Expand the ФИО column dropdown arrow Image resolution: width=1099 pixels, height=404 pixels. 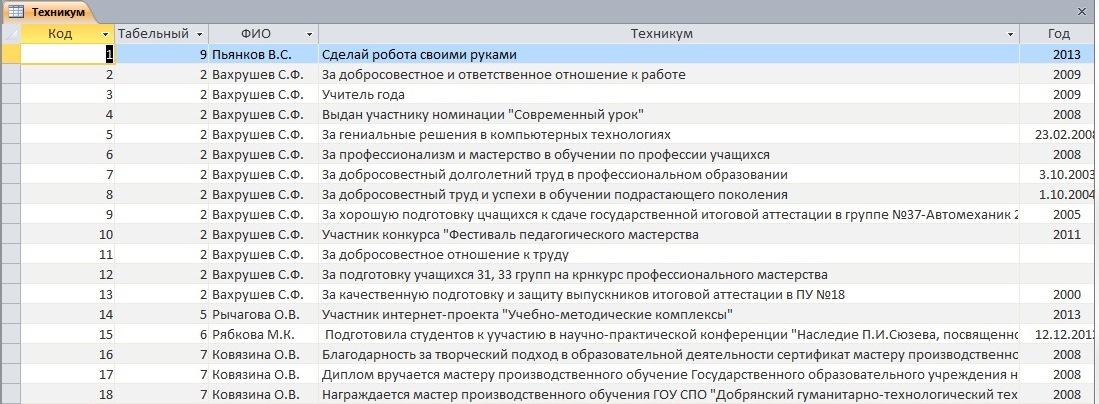tap(309, 34)
